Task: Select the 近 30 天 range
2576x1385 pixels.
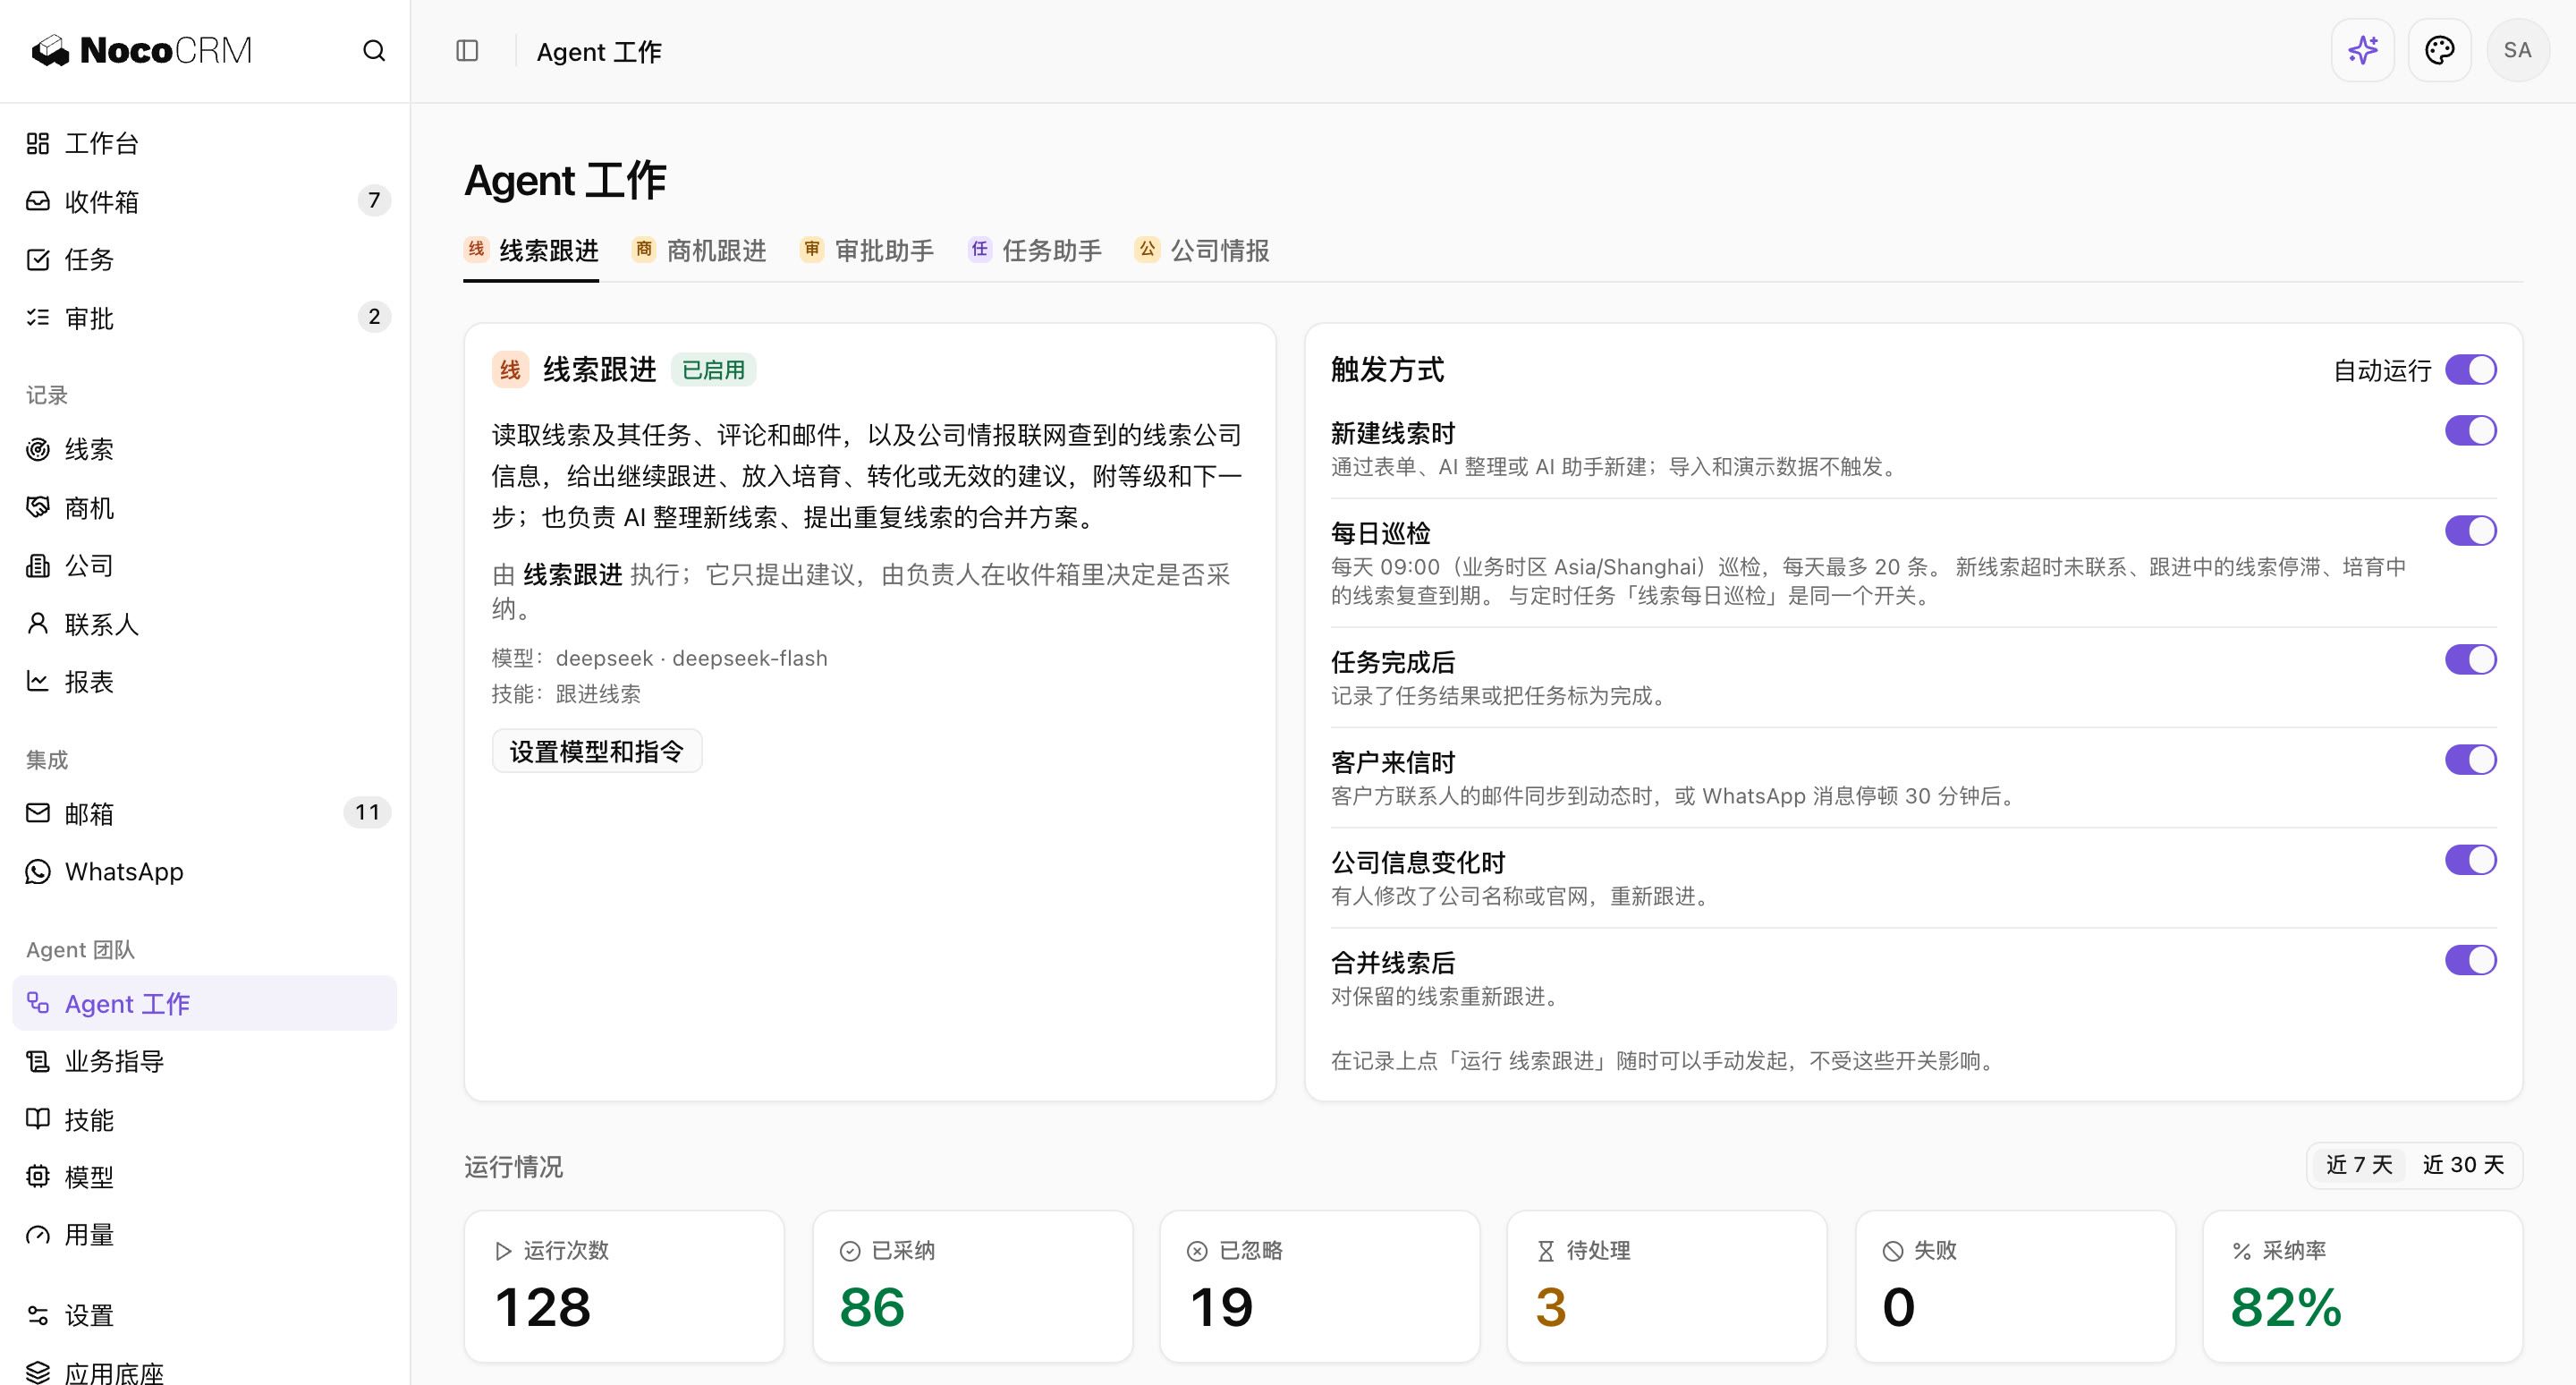Action: 2463,1165
